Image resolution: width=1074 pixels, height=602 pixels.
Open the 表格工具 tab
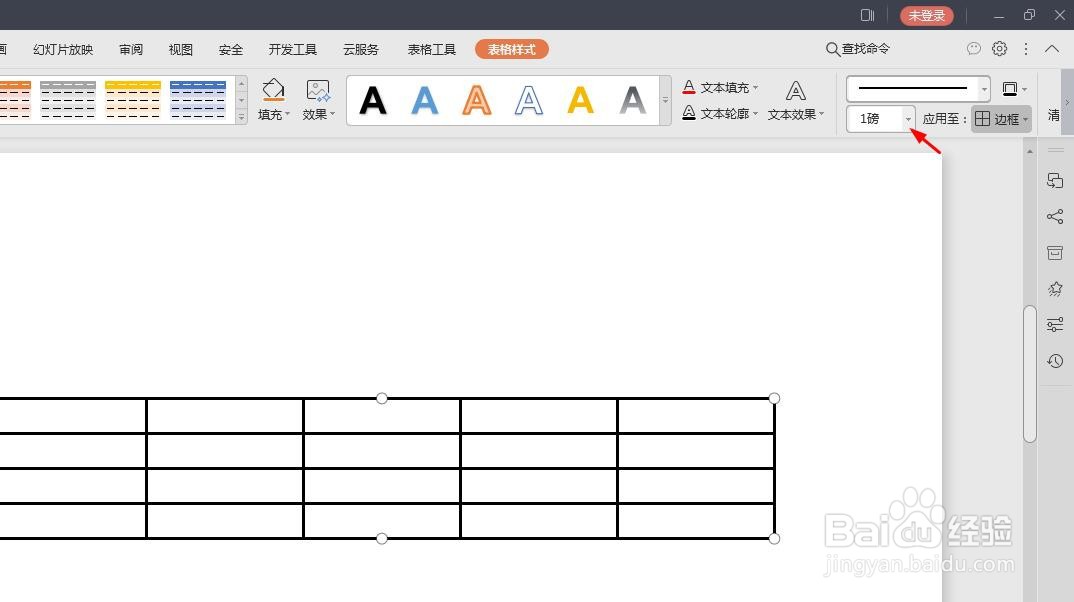click(x=432, y=49)
